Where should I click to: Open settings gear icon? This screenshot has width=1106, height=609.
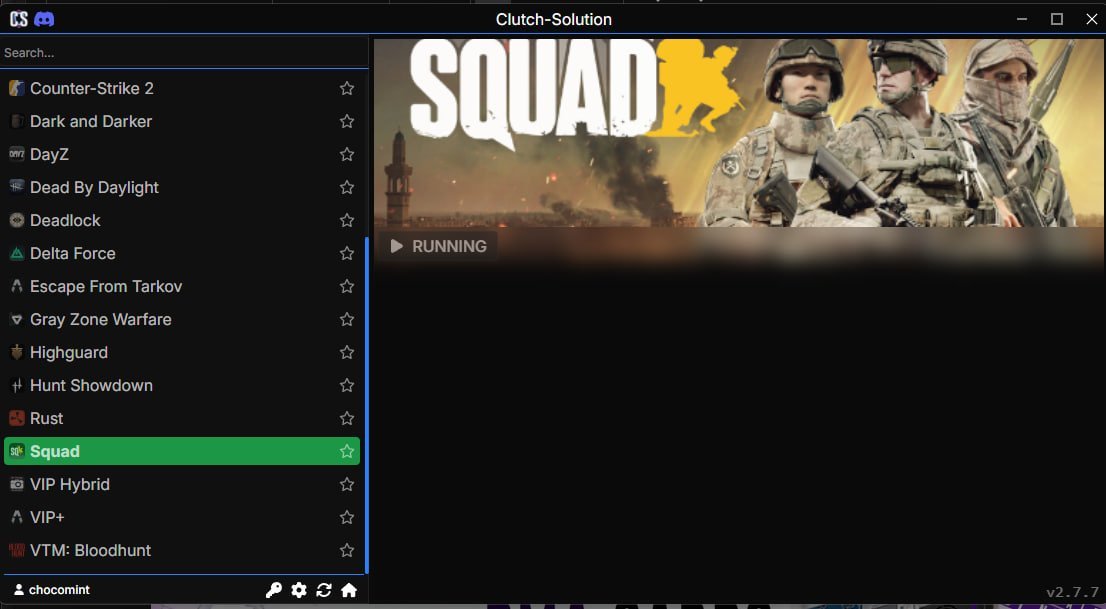pos(298,590)
